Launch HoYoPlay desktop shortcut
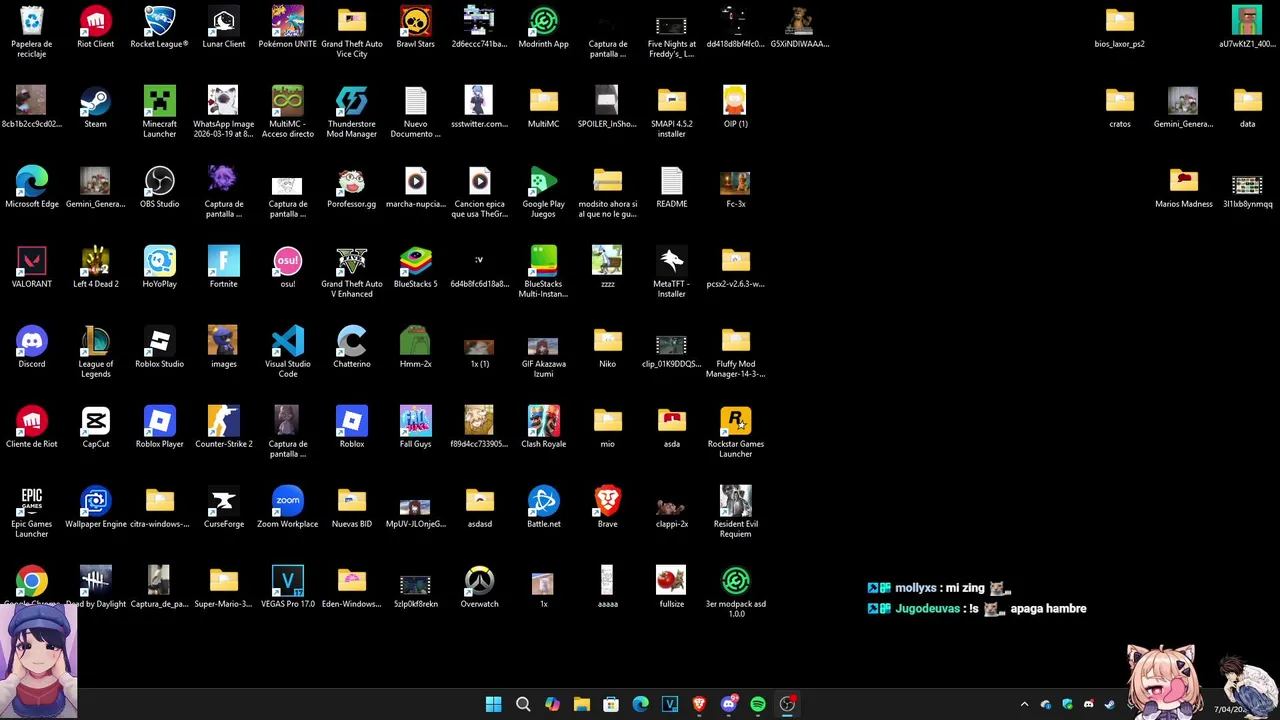The width and height of the screenshot is (1280, 720). pyautogui.click(x=159, y=267)
